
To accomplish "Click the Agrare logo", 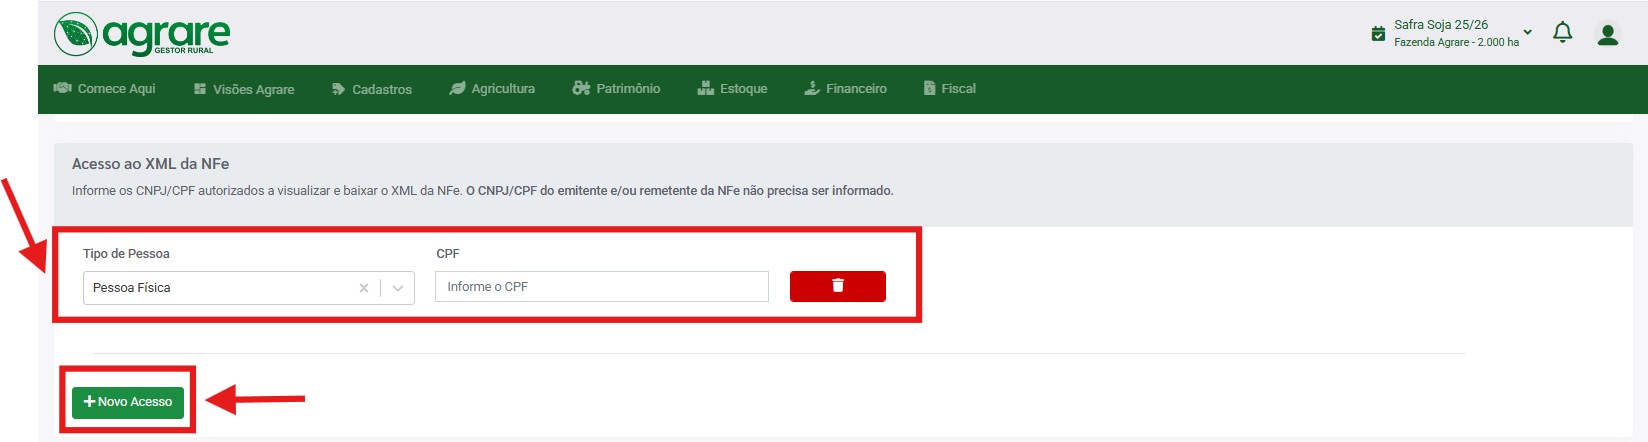I will [142, 34].
